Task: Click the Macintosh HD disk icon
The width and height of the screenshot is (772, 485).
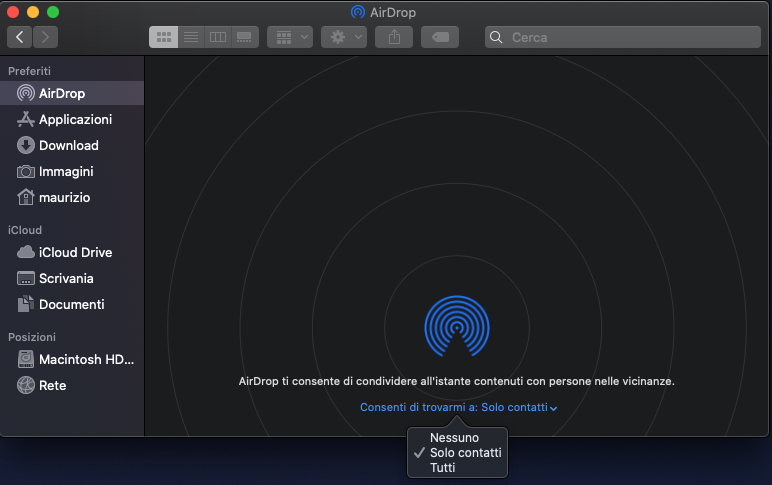Action: pyautogui.click(x=26, y=359)
